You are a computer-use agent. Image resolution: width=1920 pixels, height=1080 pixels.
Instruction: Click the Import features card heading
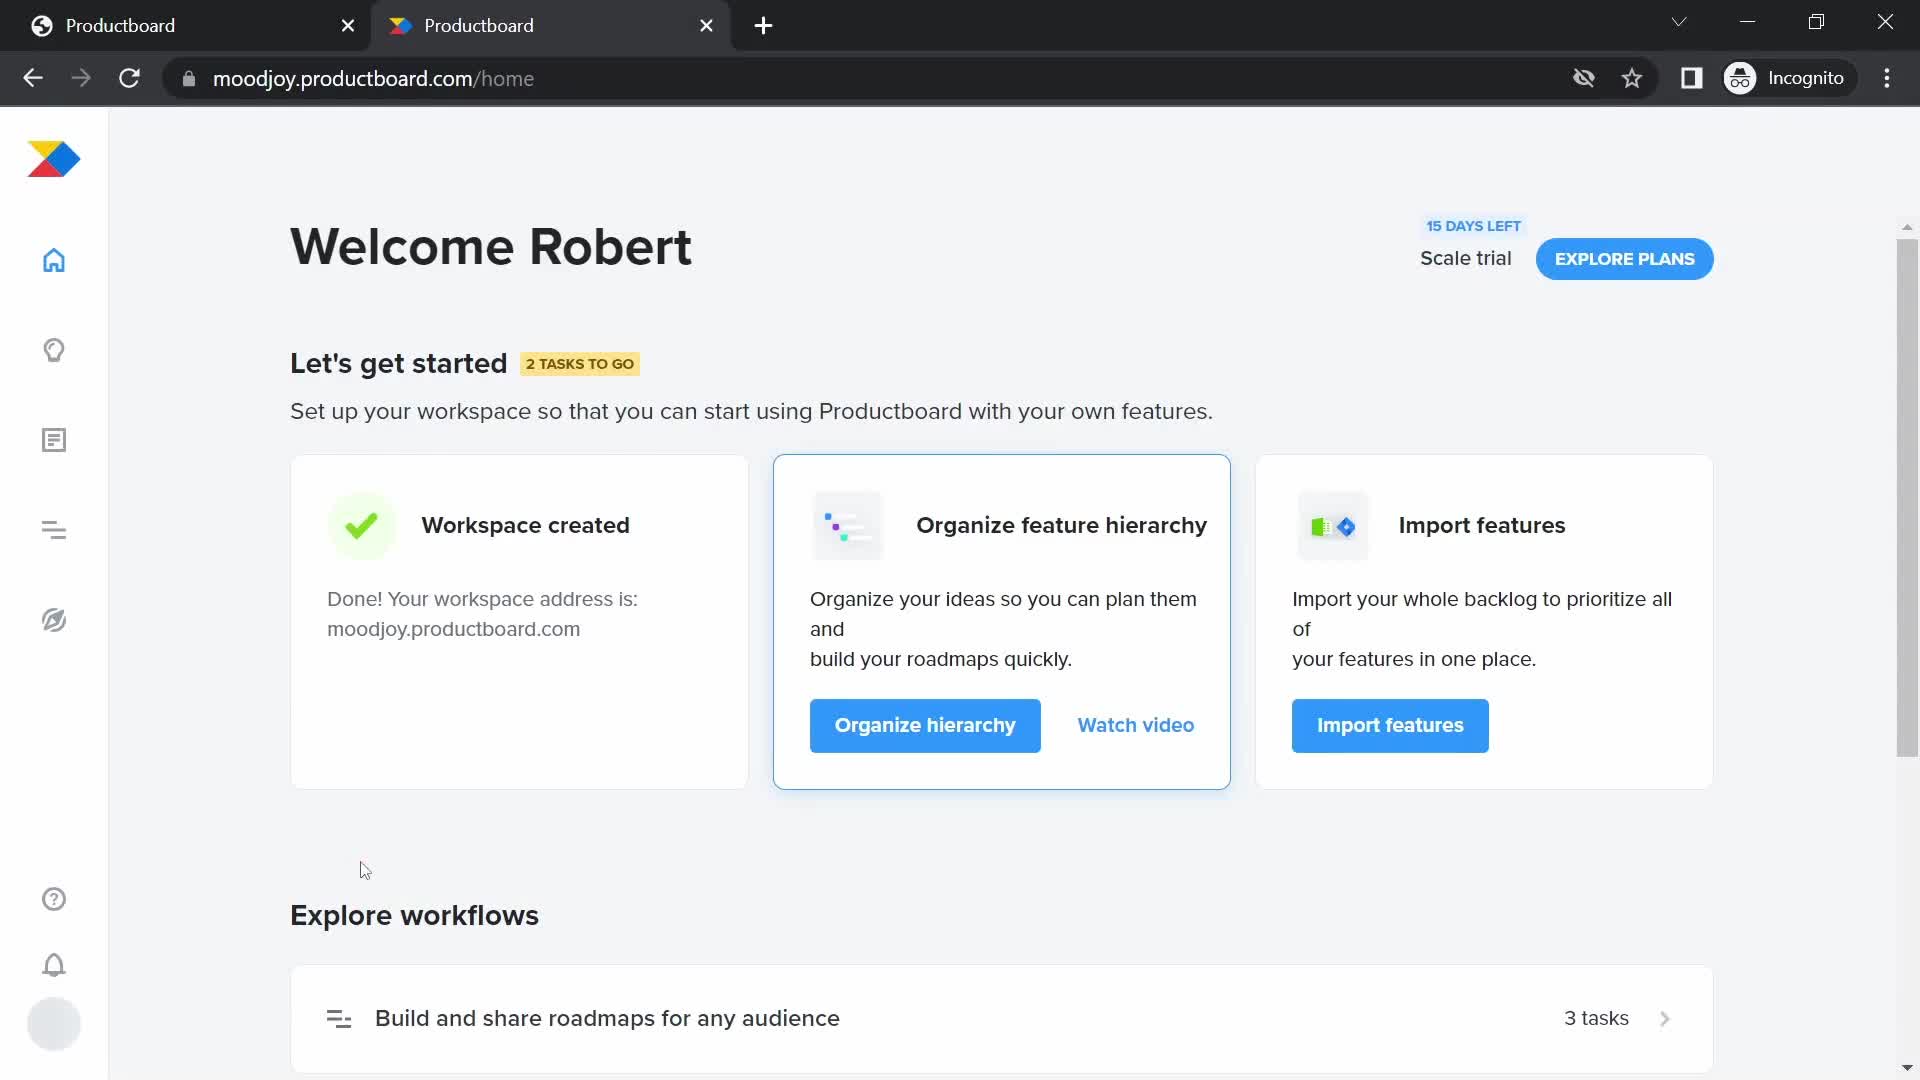1481,526
